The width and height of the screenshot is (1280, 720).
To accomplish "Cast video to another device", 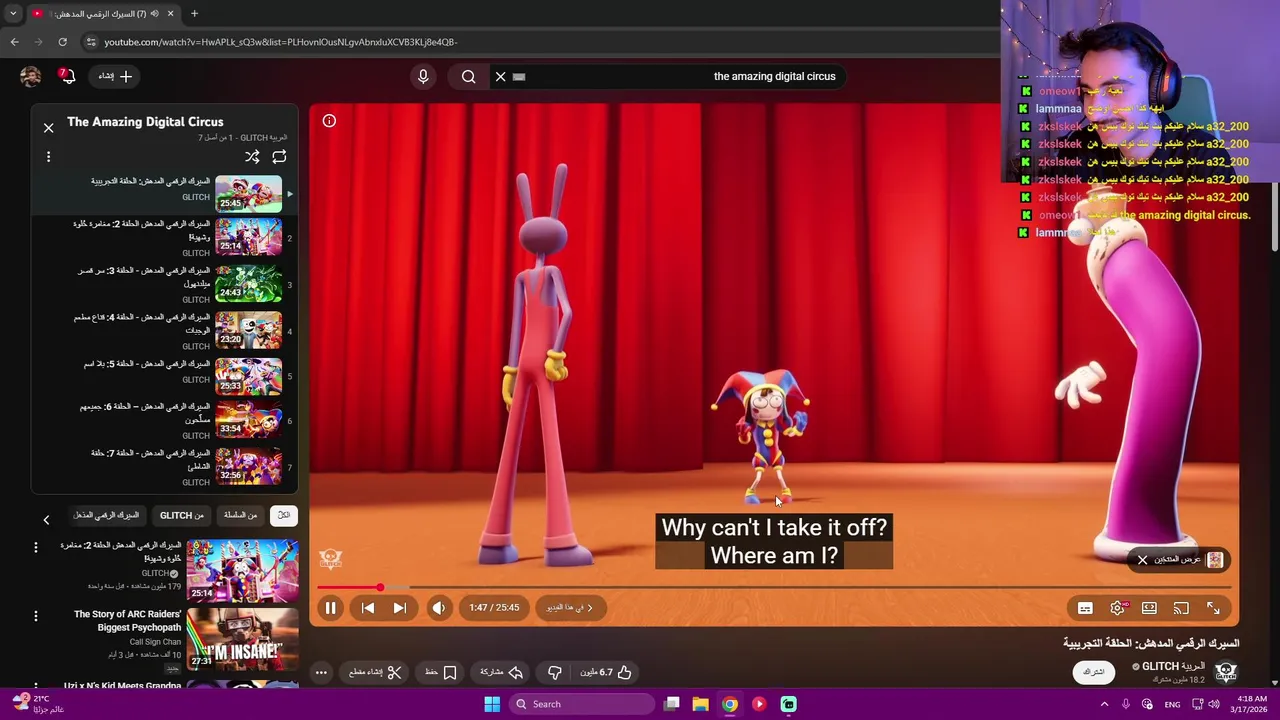I will 1181,608.
